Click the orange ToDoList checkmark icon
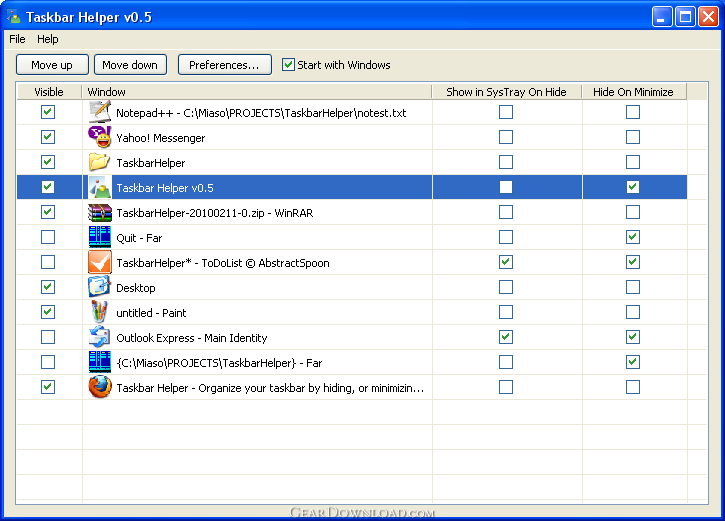 pyautogui.click(x=99, y=262)
